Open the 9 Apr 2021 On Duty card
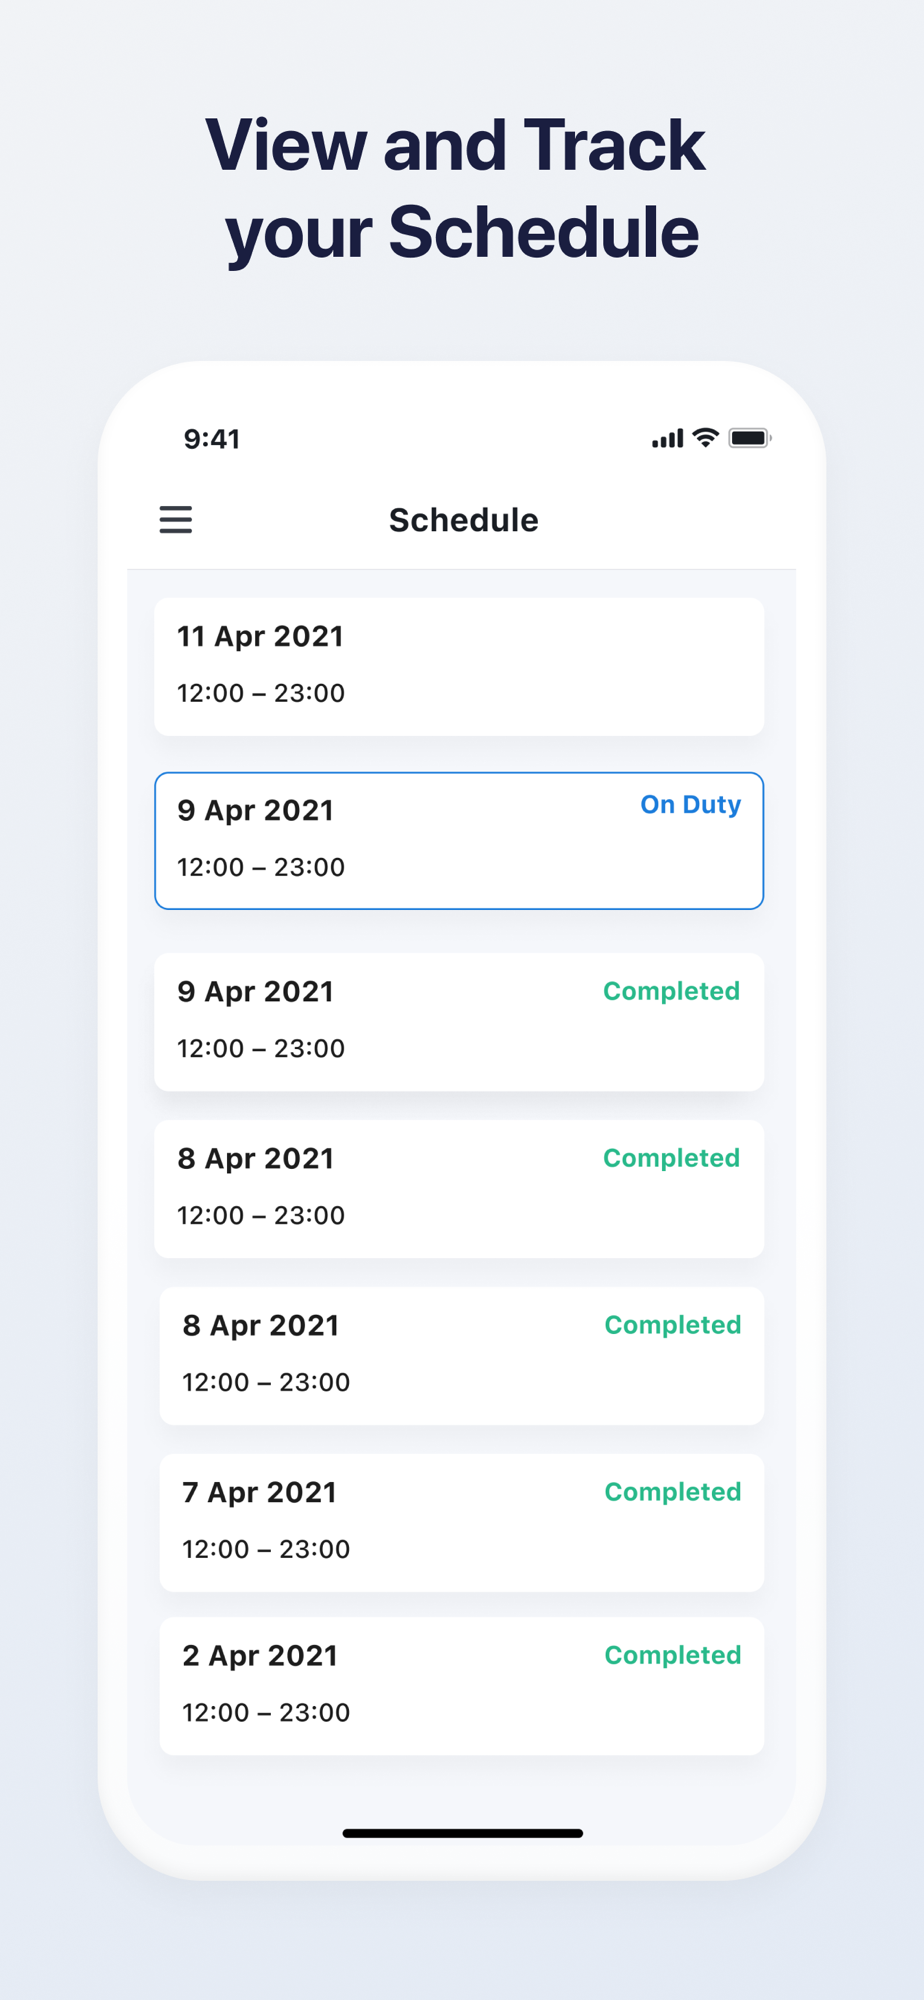The height and width of the screenshot is (2000, 924). coord(459,841)
